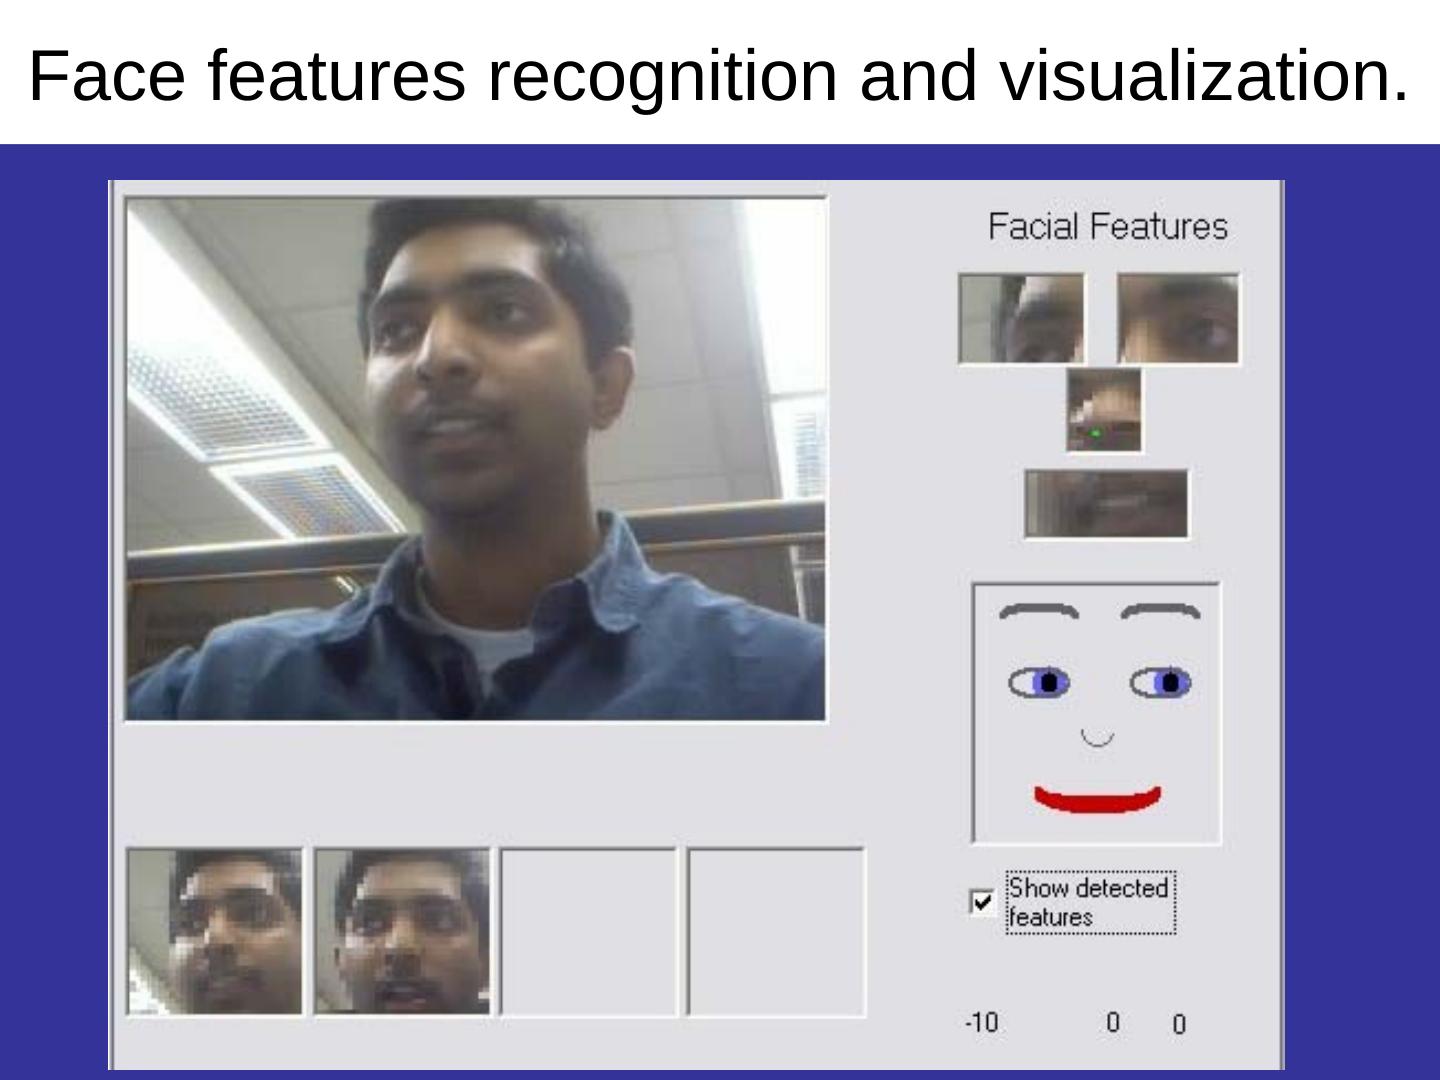Select the first captured face thumbnail

click(214, 932)
